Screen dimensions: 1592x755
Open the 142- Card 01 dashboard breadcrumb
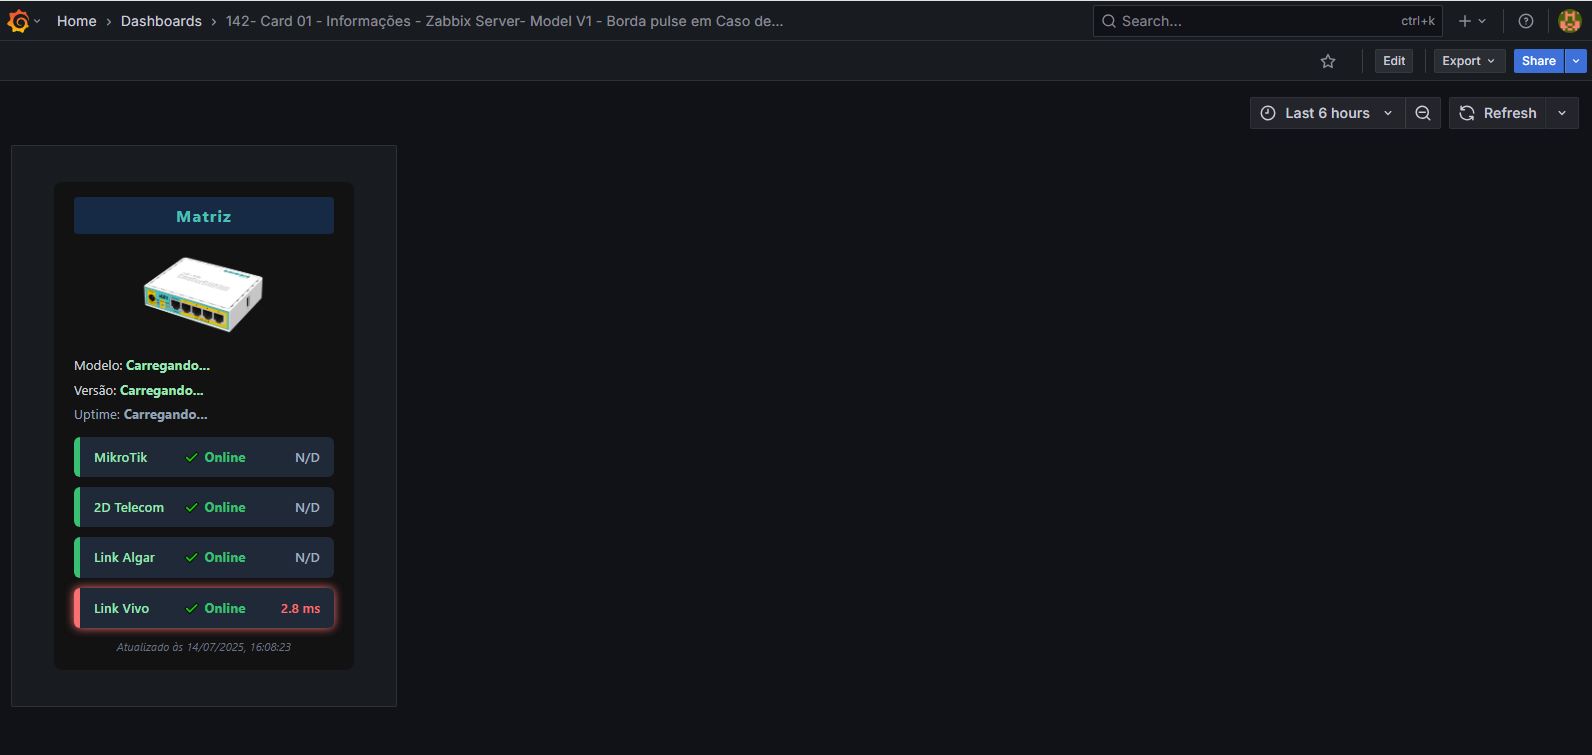click(x=505, y=21)
